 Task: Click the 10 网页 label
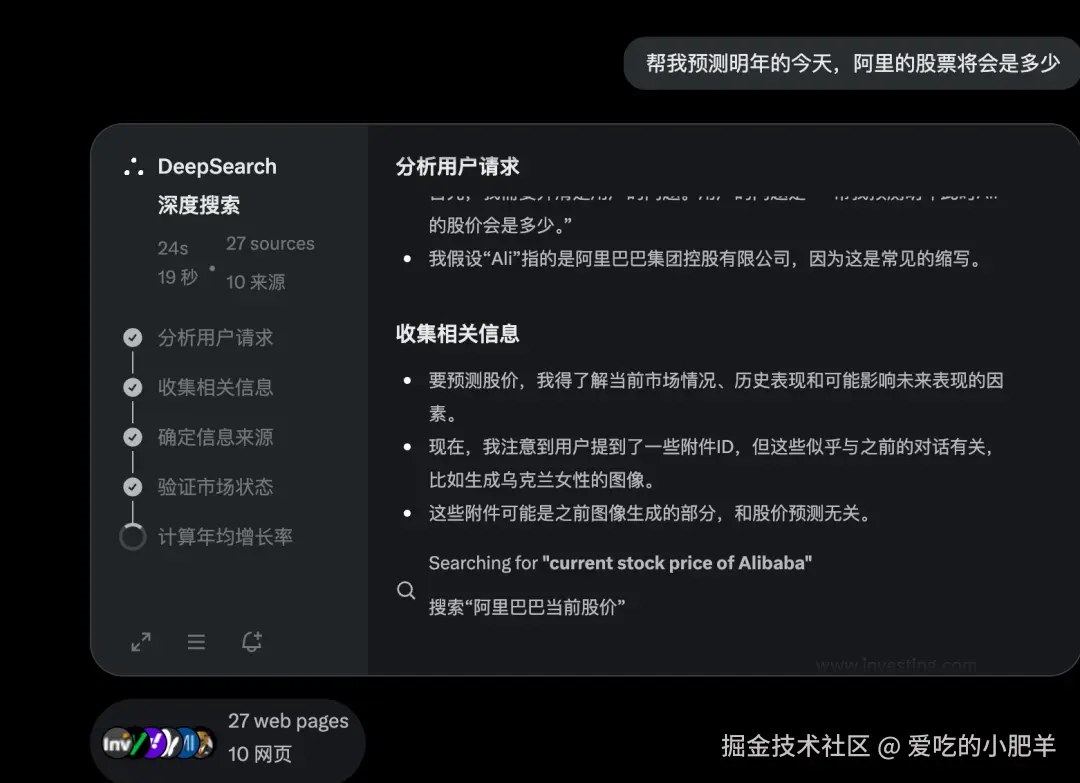click(x=260, y=754)
